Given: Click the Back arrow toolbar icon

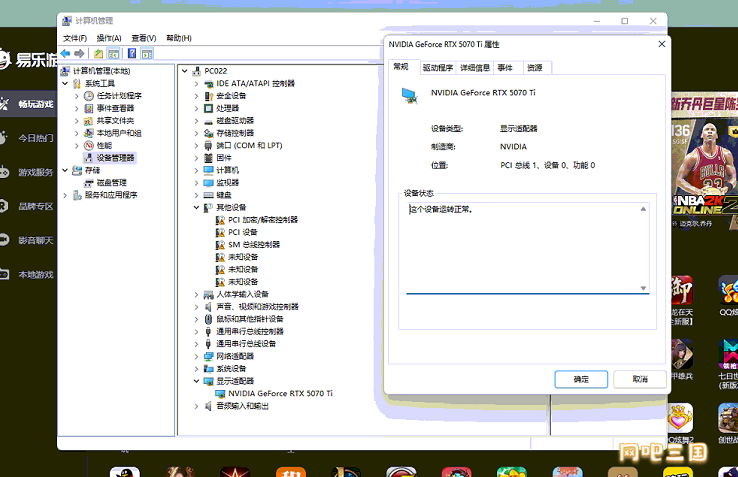Looking at the screenshot, I should (65, 54).
